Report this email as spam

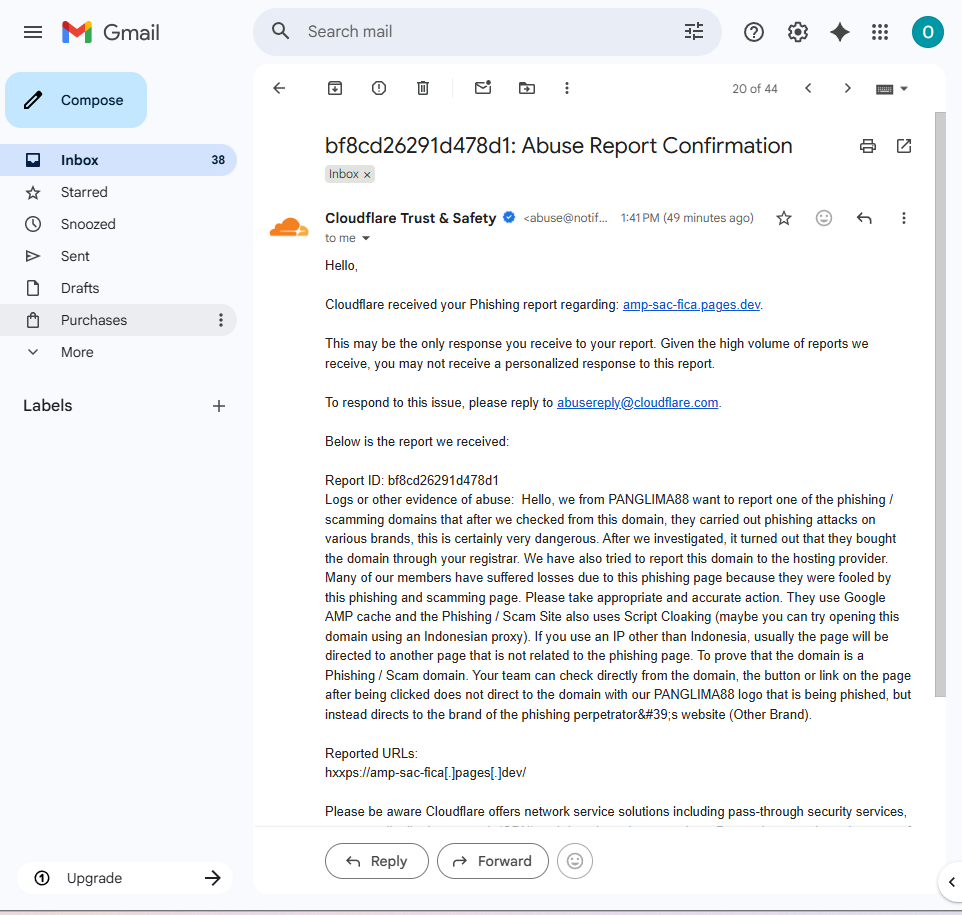379,88
